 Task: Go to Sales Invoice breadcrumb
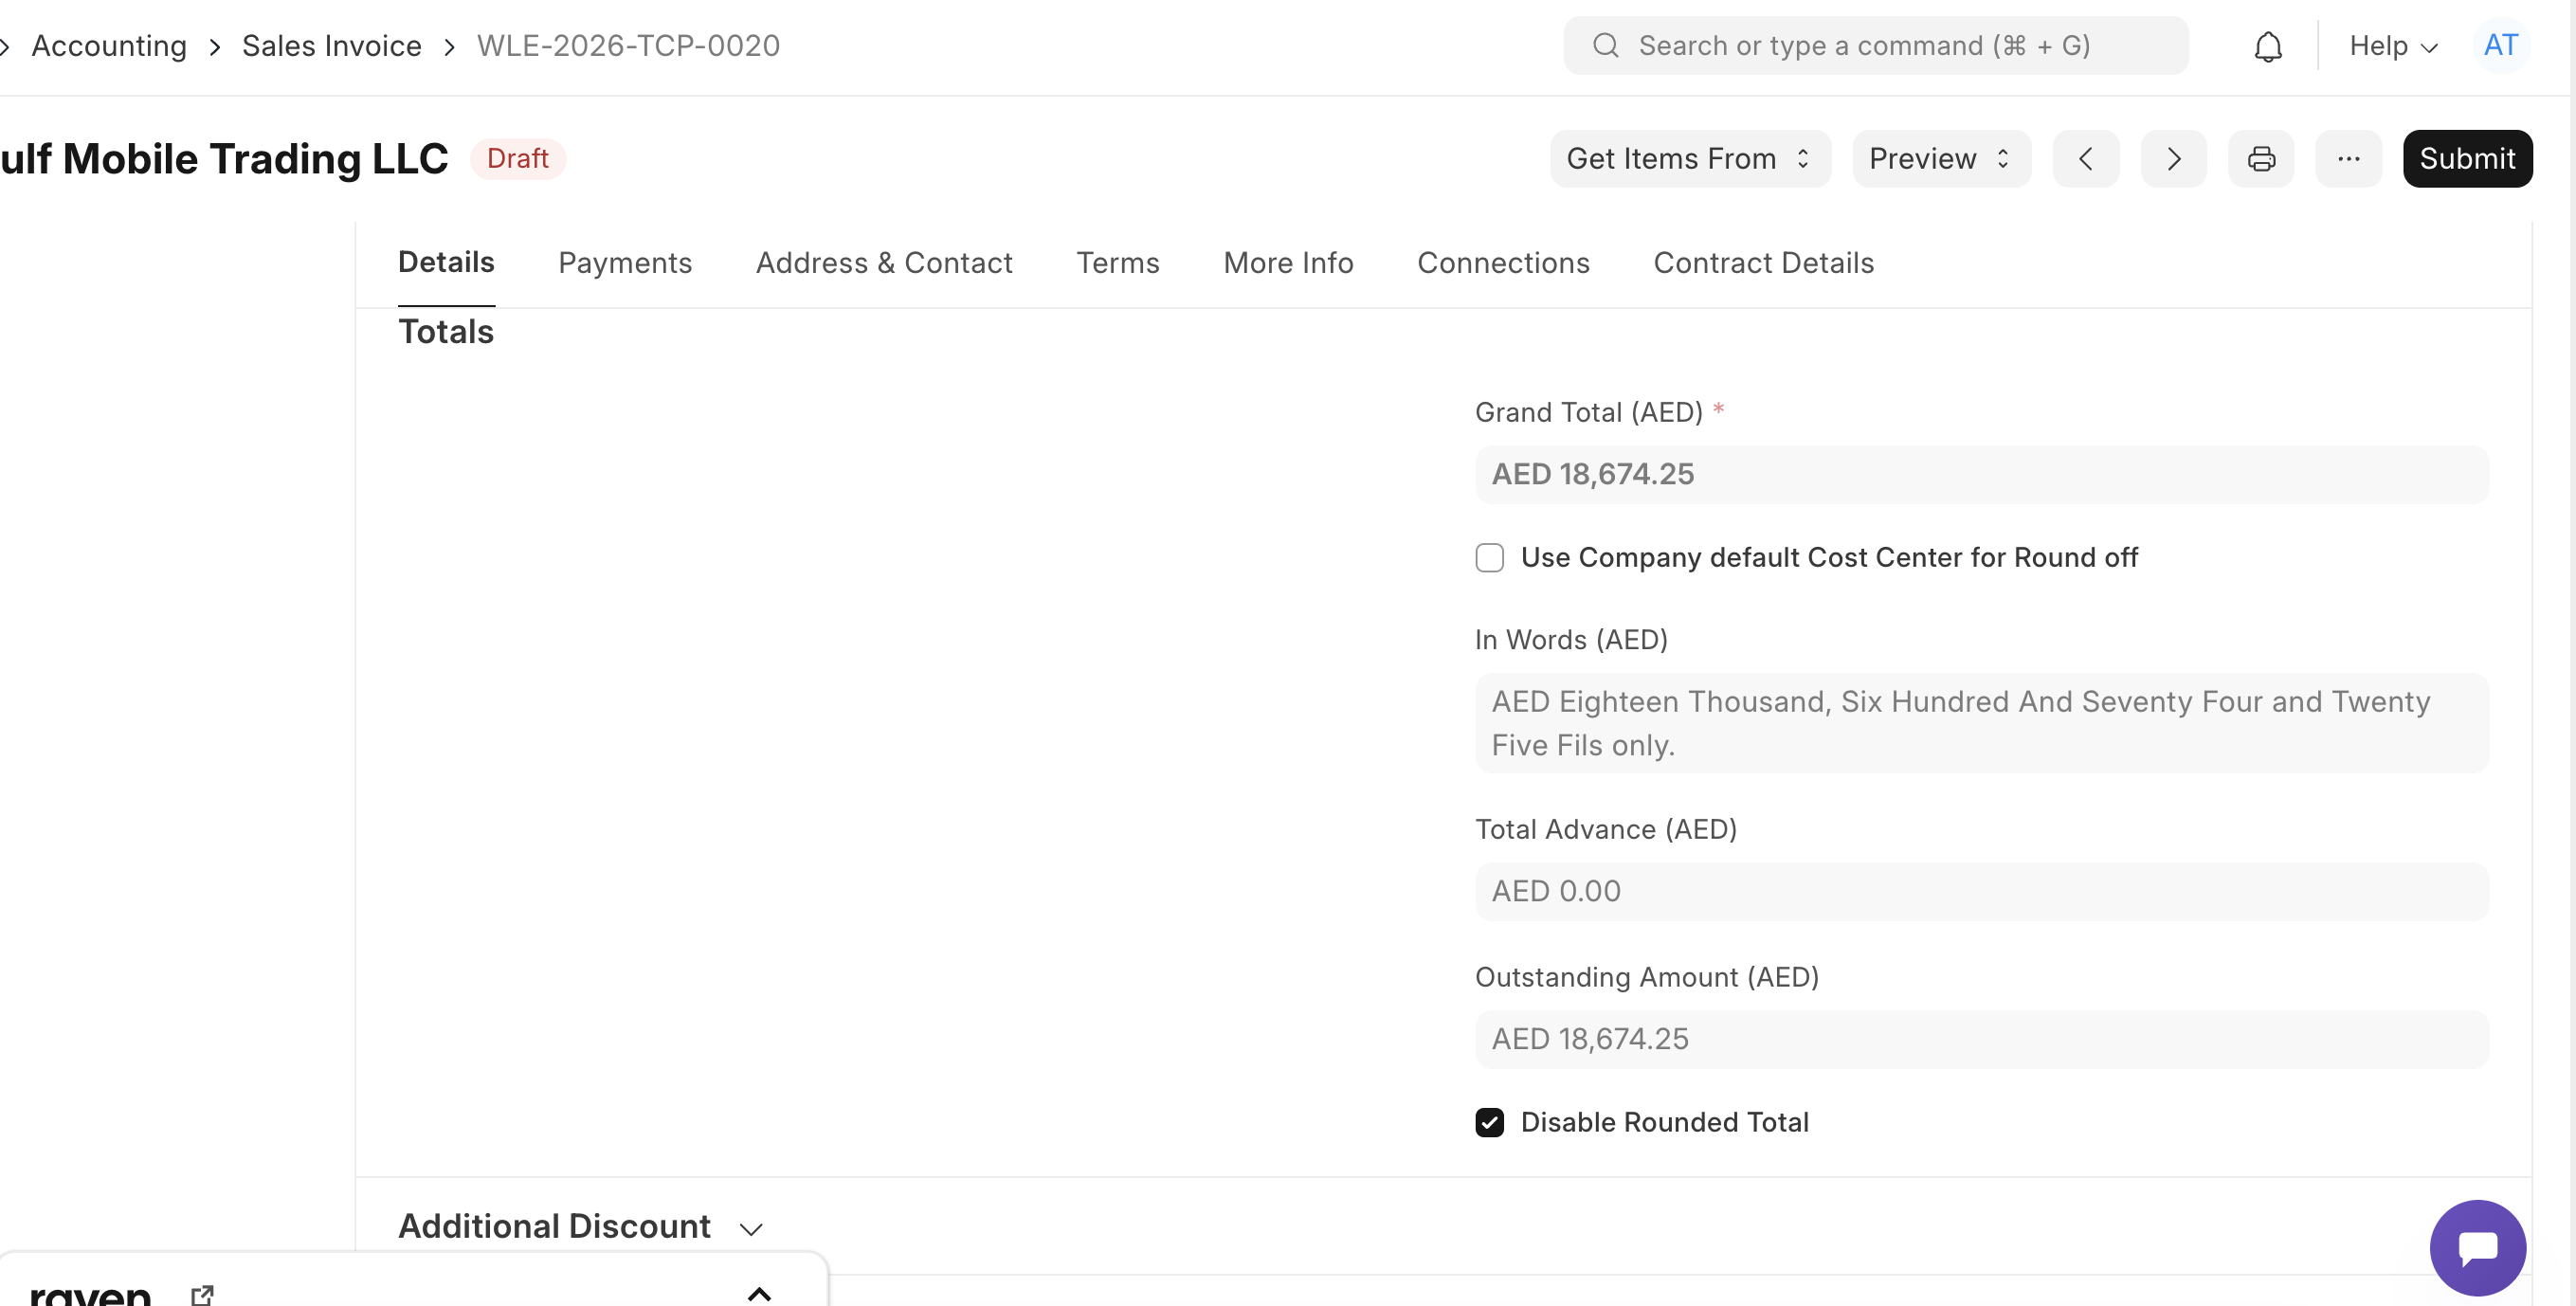click(x=332, y=46)
